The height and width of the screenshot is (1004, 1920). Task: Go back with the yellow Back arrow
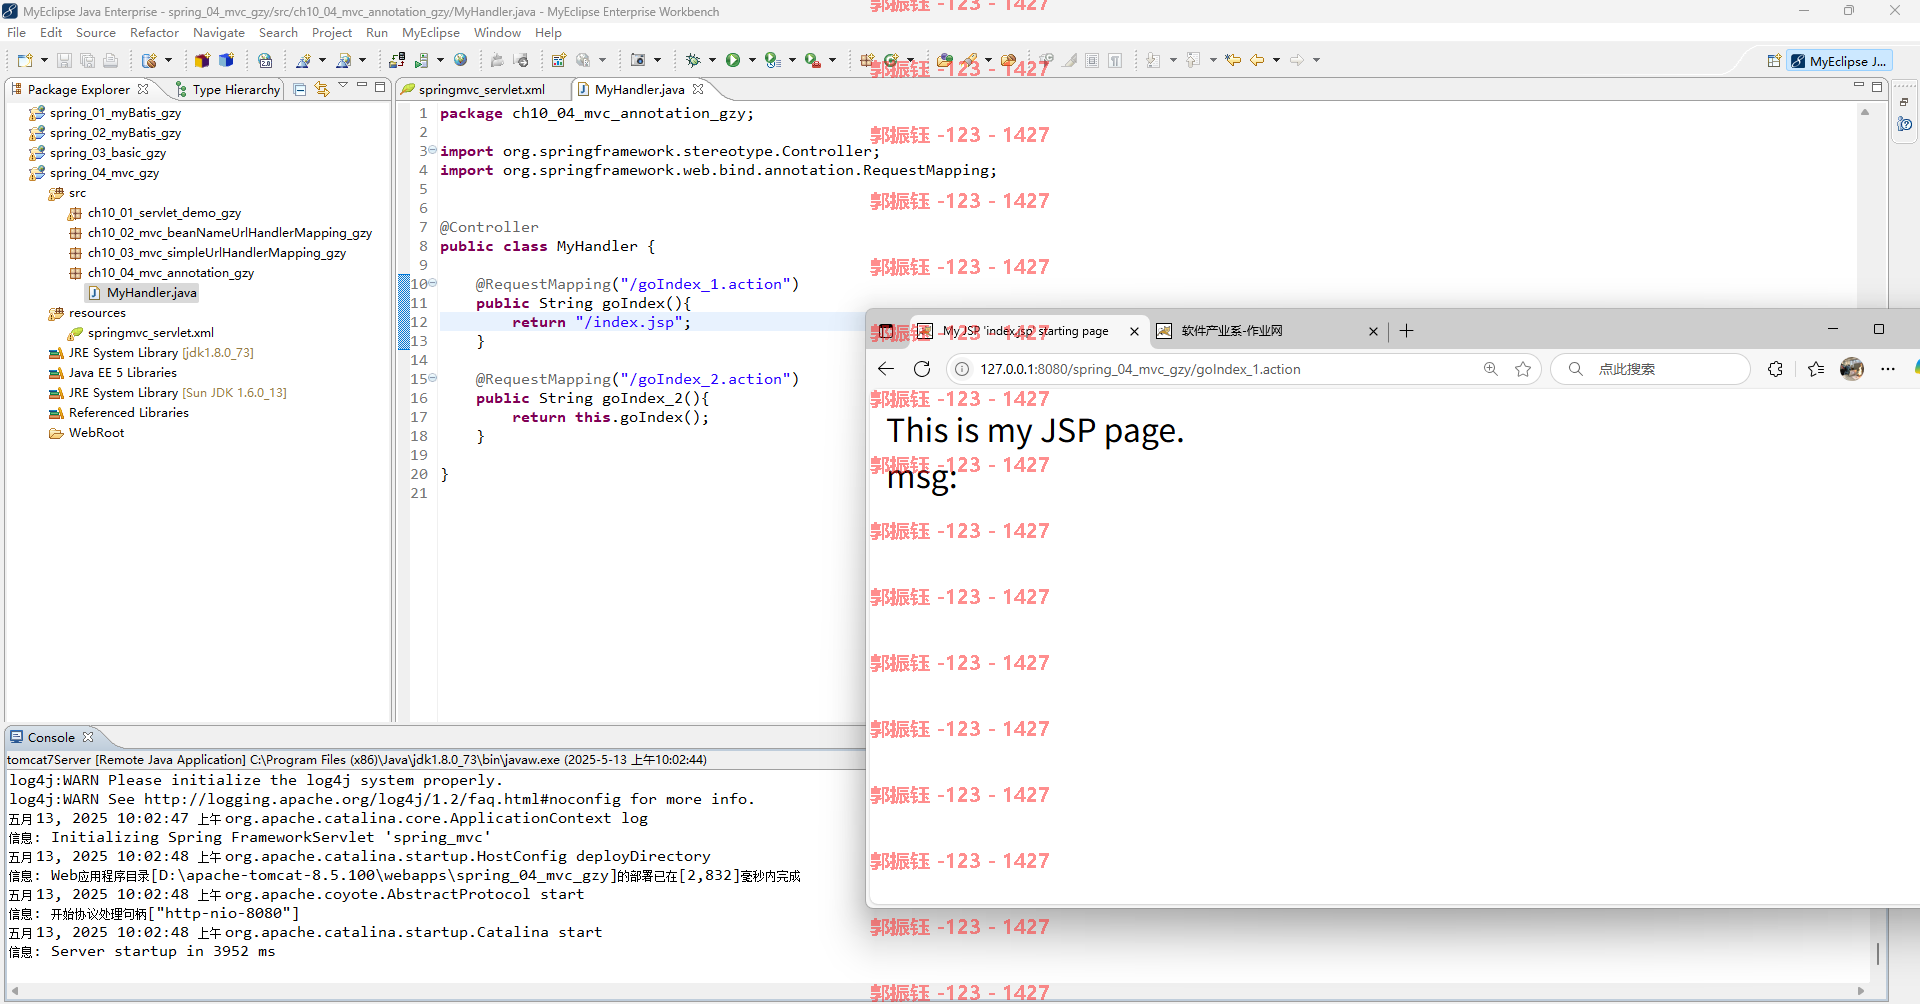(1257, 60)
